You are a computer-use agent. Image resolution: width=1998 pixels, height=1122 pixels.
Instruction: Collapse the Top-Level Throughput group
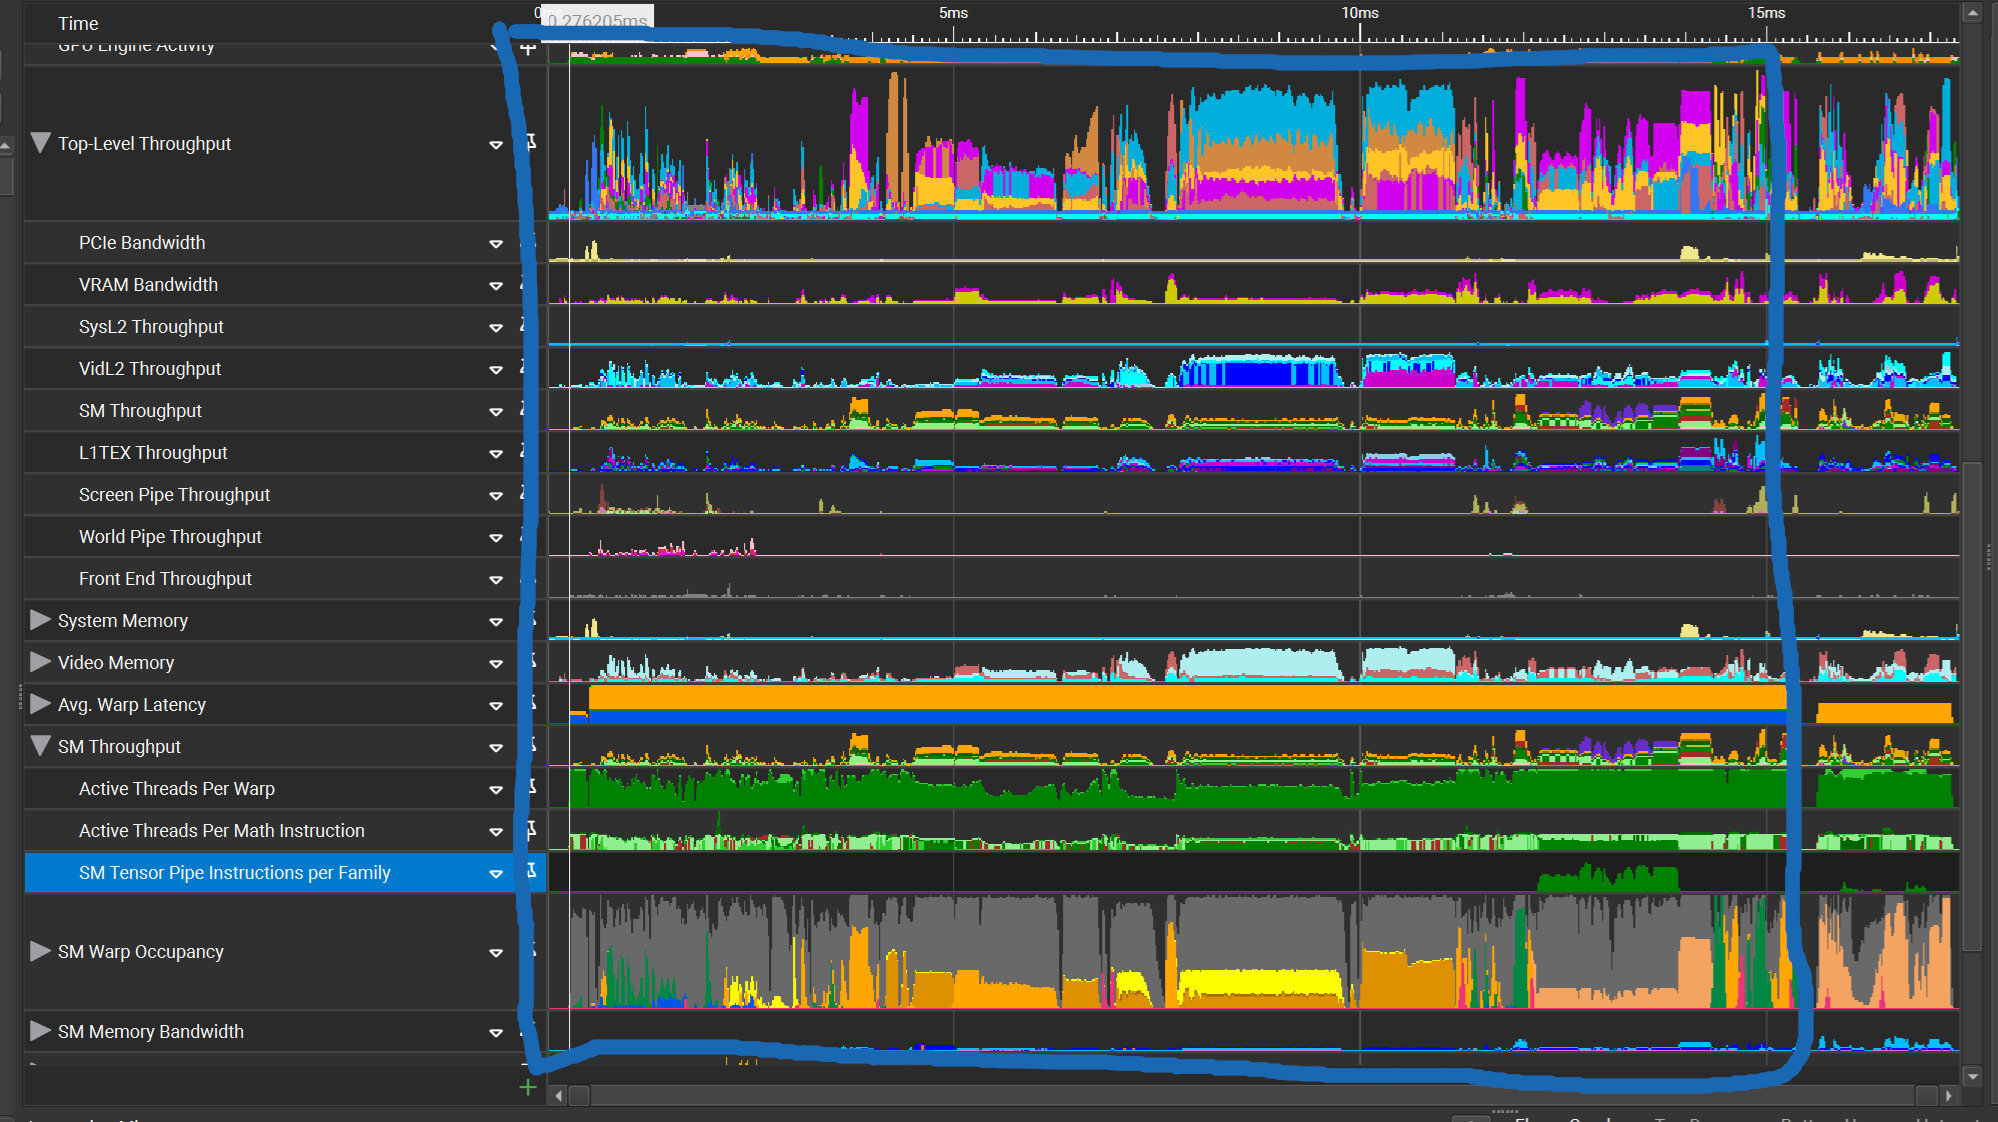click(x=40, y=143)
